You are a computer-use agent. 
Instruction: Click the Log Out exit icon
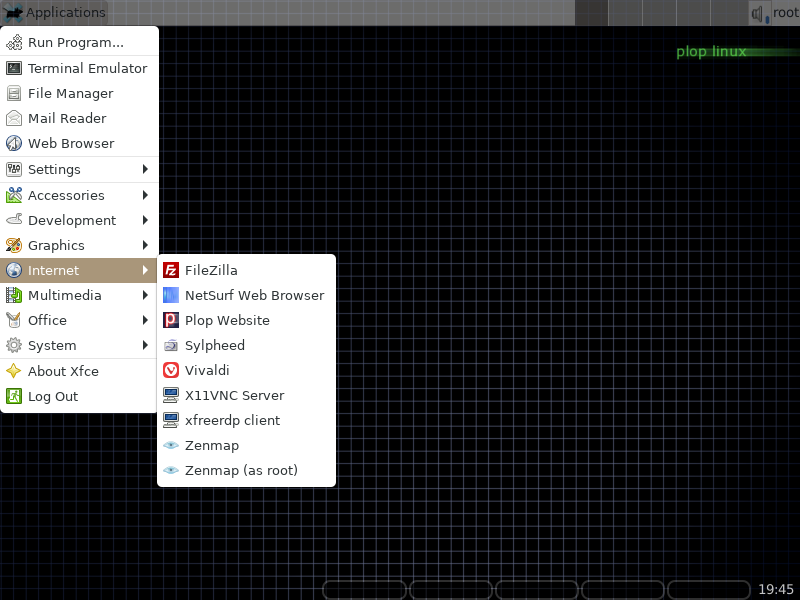[14, 396]
